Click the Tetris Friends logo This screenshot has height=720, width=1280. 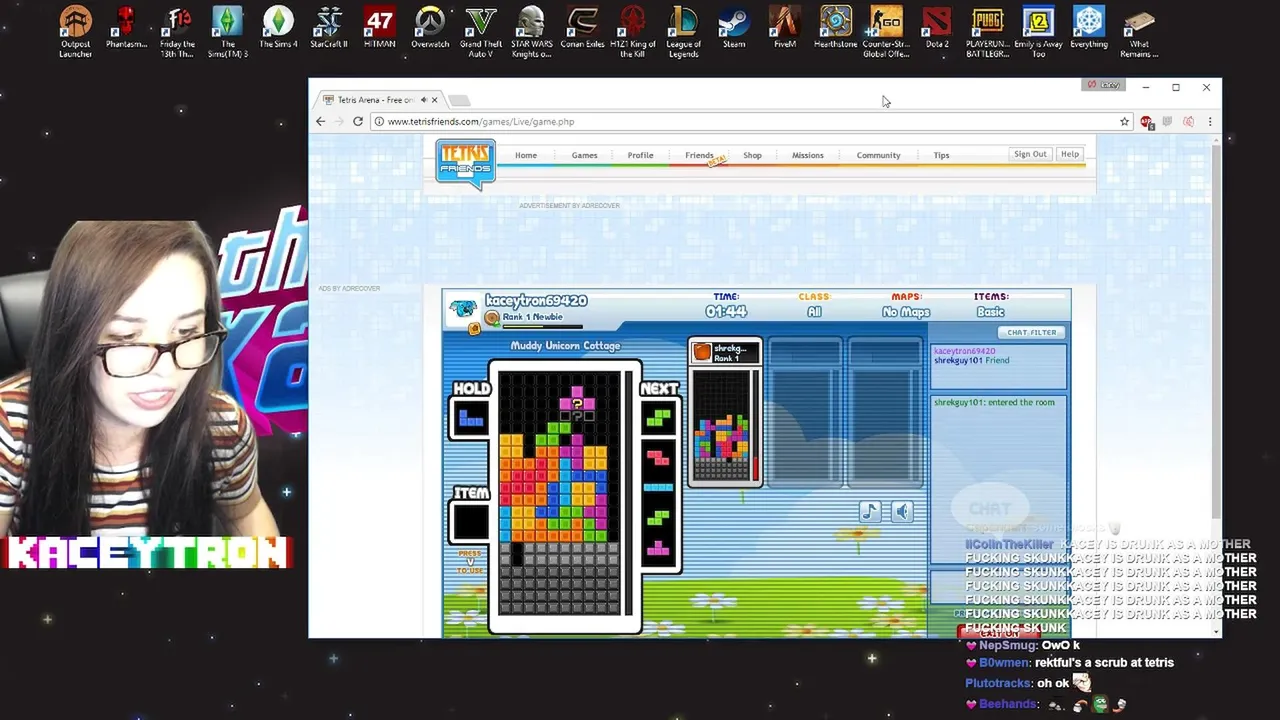(x=465, y=163)
